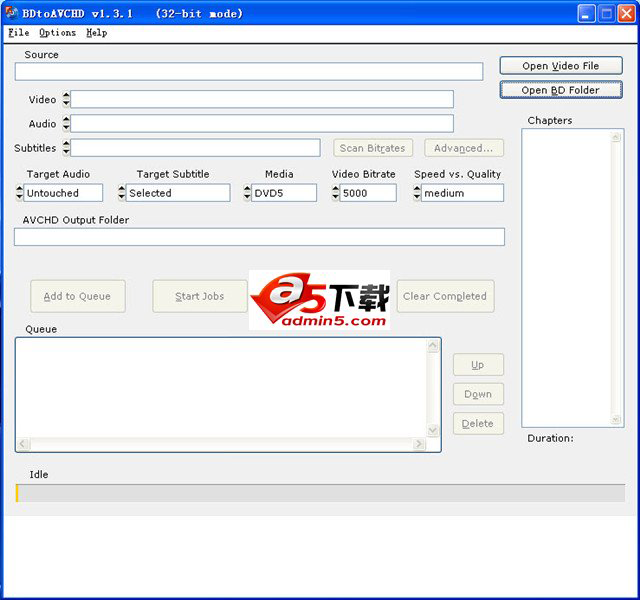The width and height of the screenshot is (640, 600).
Task: Click the Subtitles stream spinner arrows
Action: pyautogui.click(x=66, y=148)
